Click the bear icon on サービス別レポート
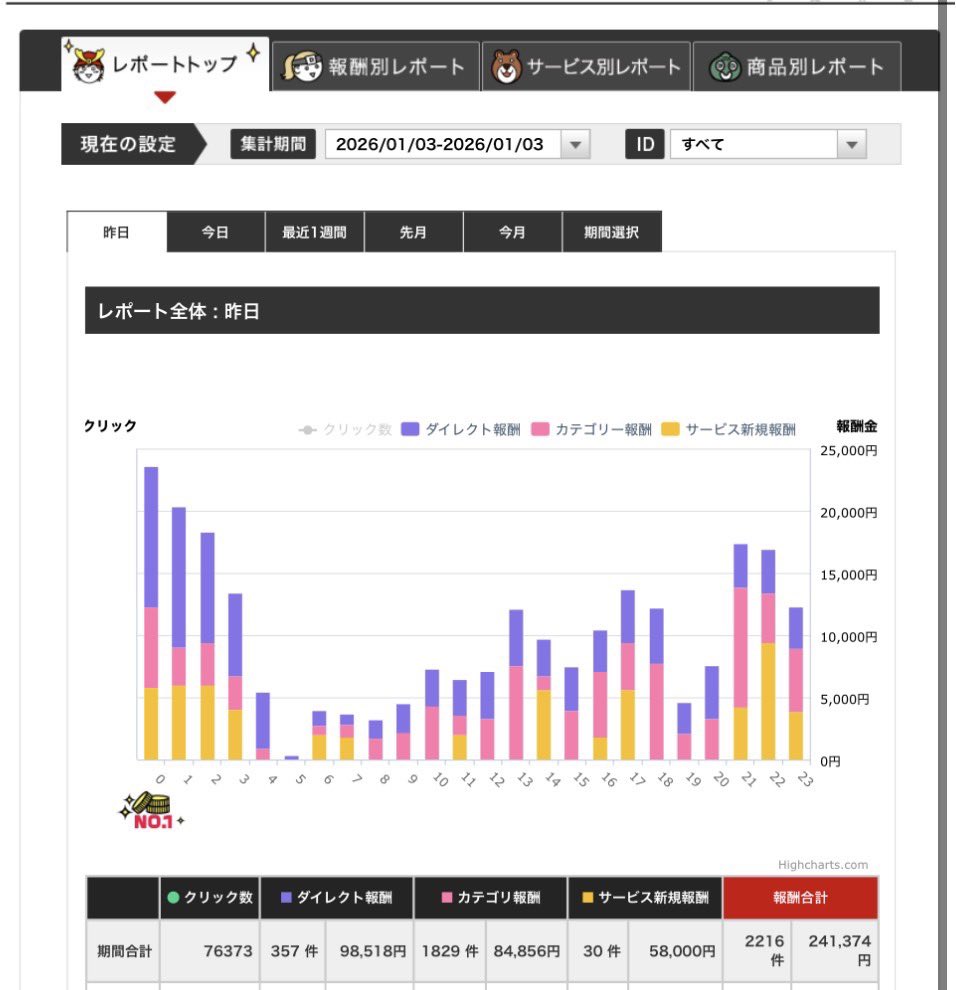 [x=507, y=68]
